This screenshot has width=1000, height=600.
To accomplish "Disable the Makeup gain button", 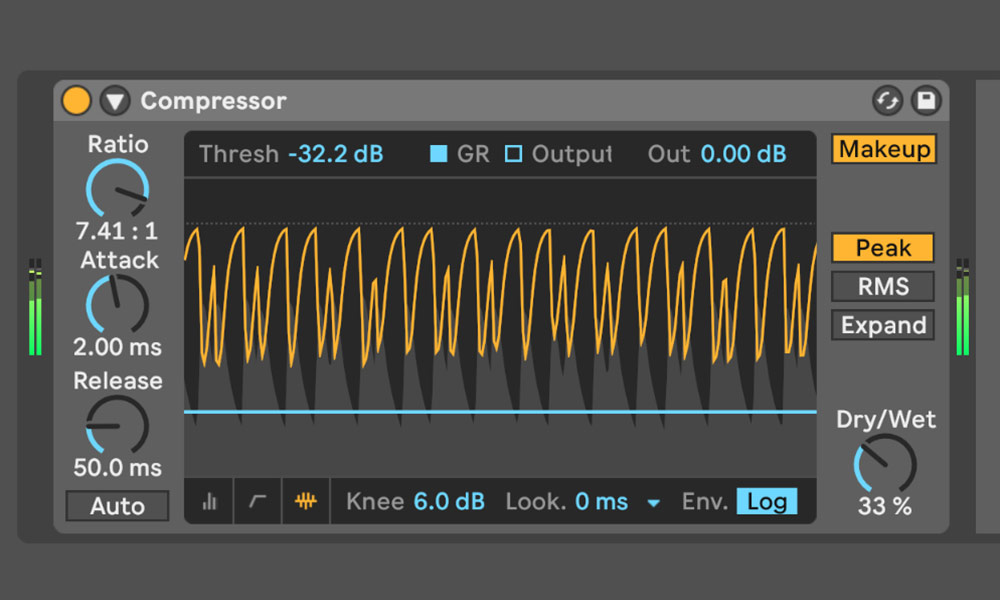I will [884, 149].
